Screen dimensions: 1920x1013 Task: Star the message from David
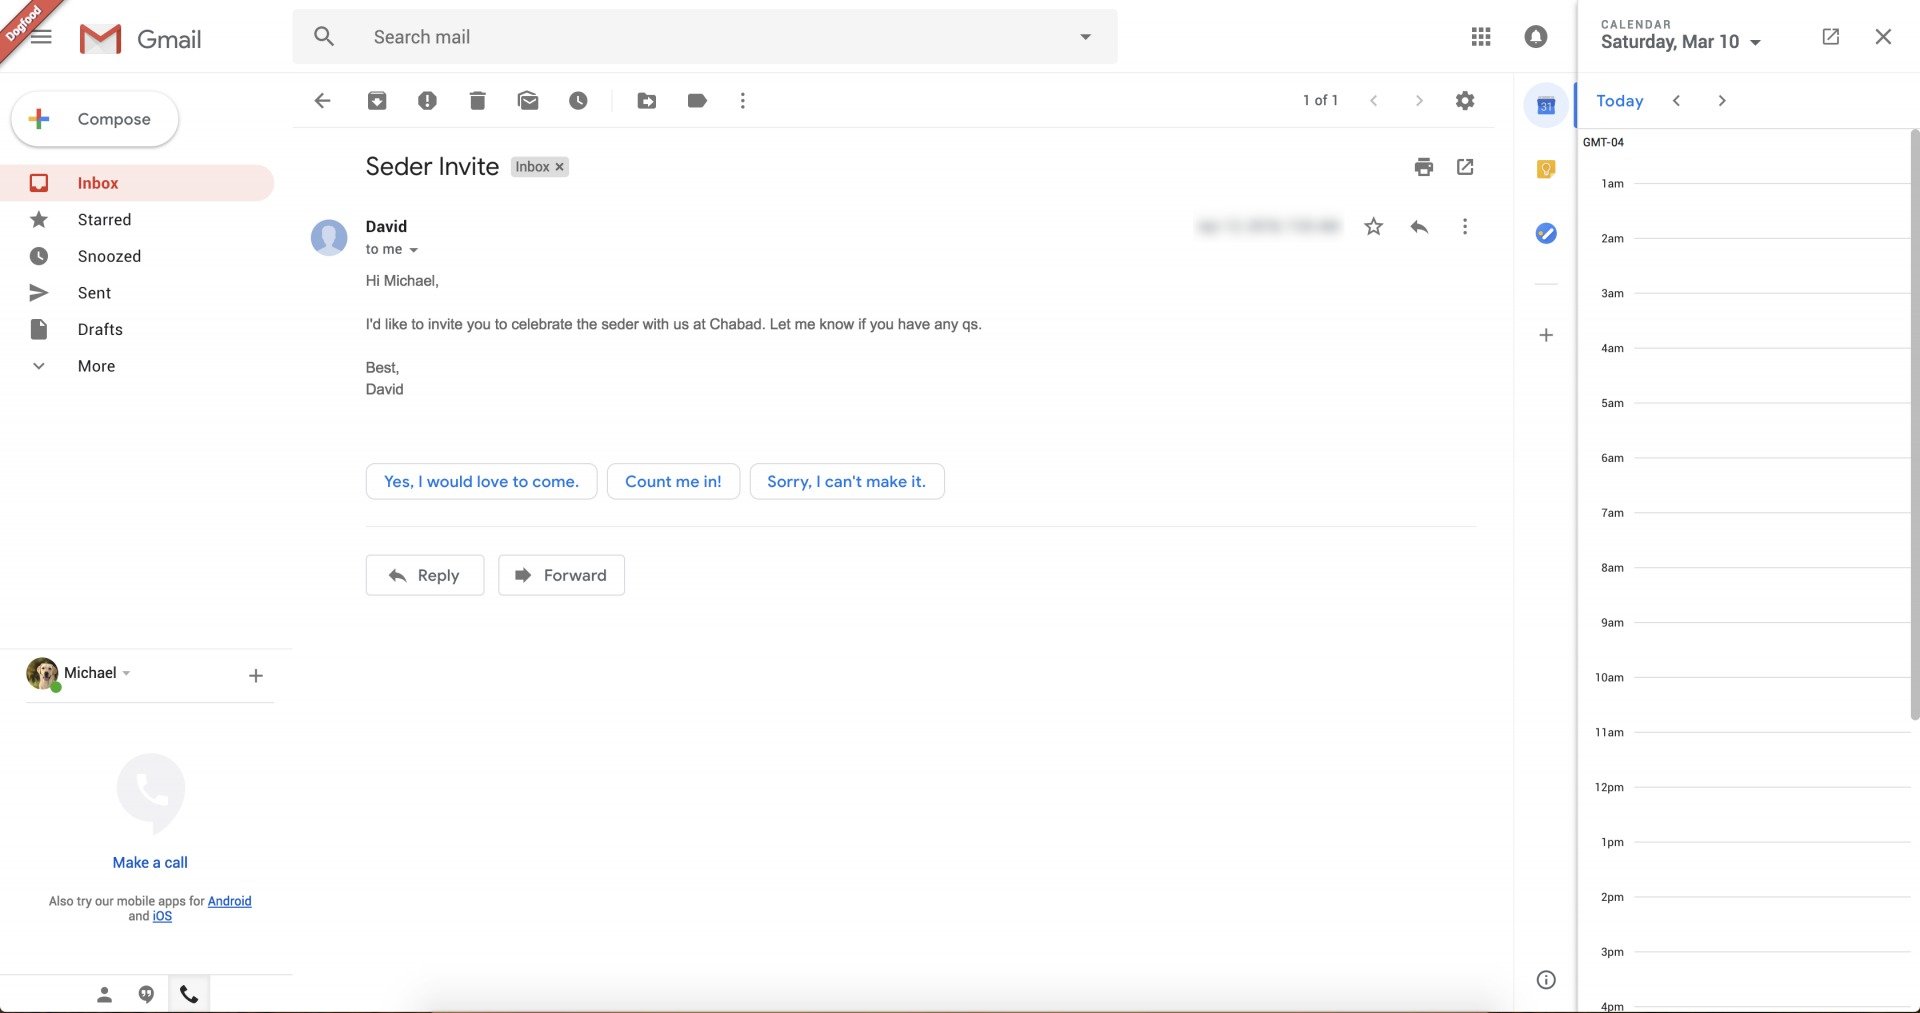click(x=1374, y=227)
